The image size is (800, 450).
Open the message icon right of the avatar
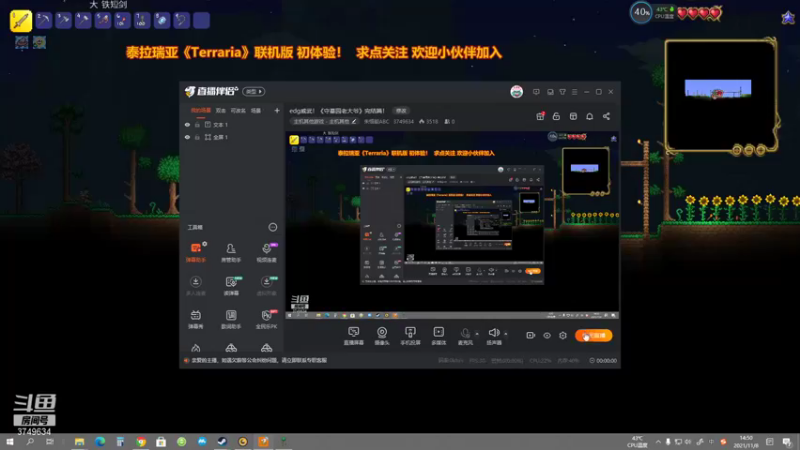(536, 92)
